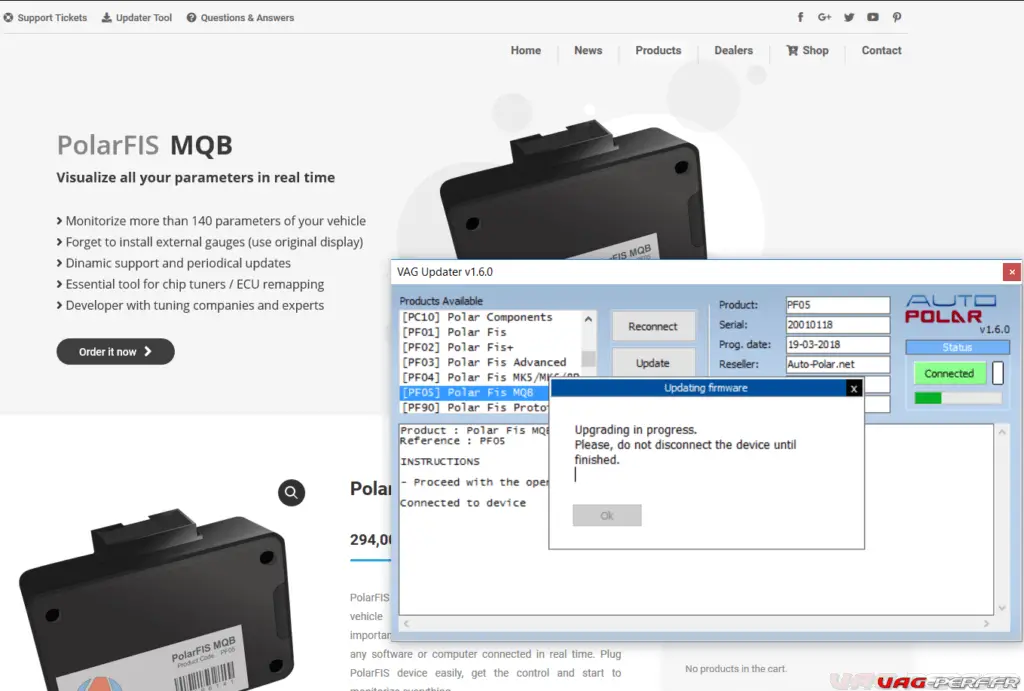Open the Dealers menu item

coord(733,50)
